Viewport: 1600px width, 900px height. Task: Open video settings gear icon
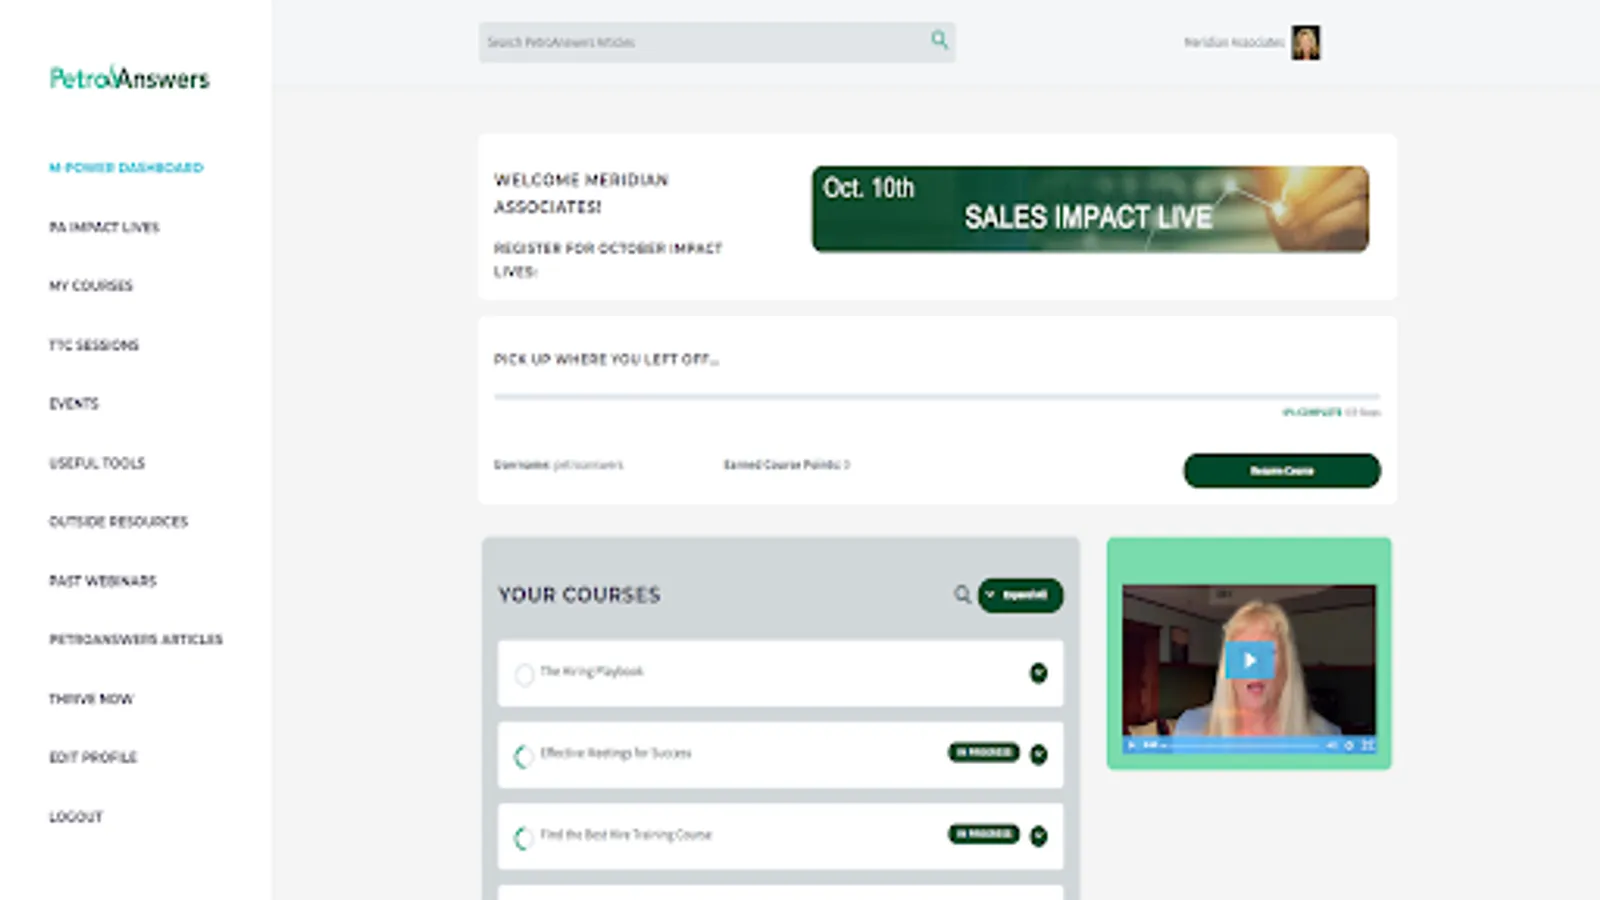point(1349,745)
